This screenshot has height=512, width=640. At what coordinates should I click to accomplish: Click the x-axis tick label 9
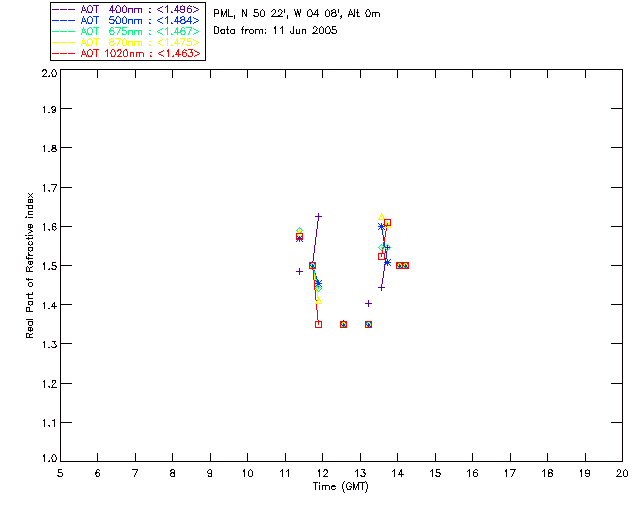click(x=210, y=473)
